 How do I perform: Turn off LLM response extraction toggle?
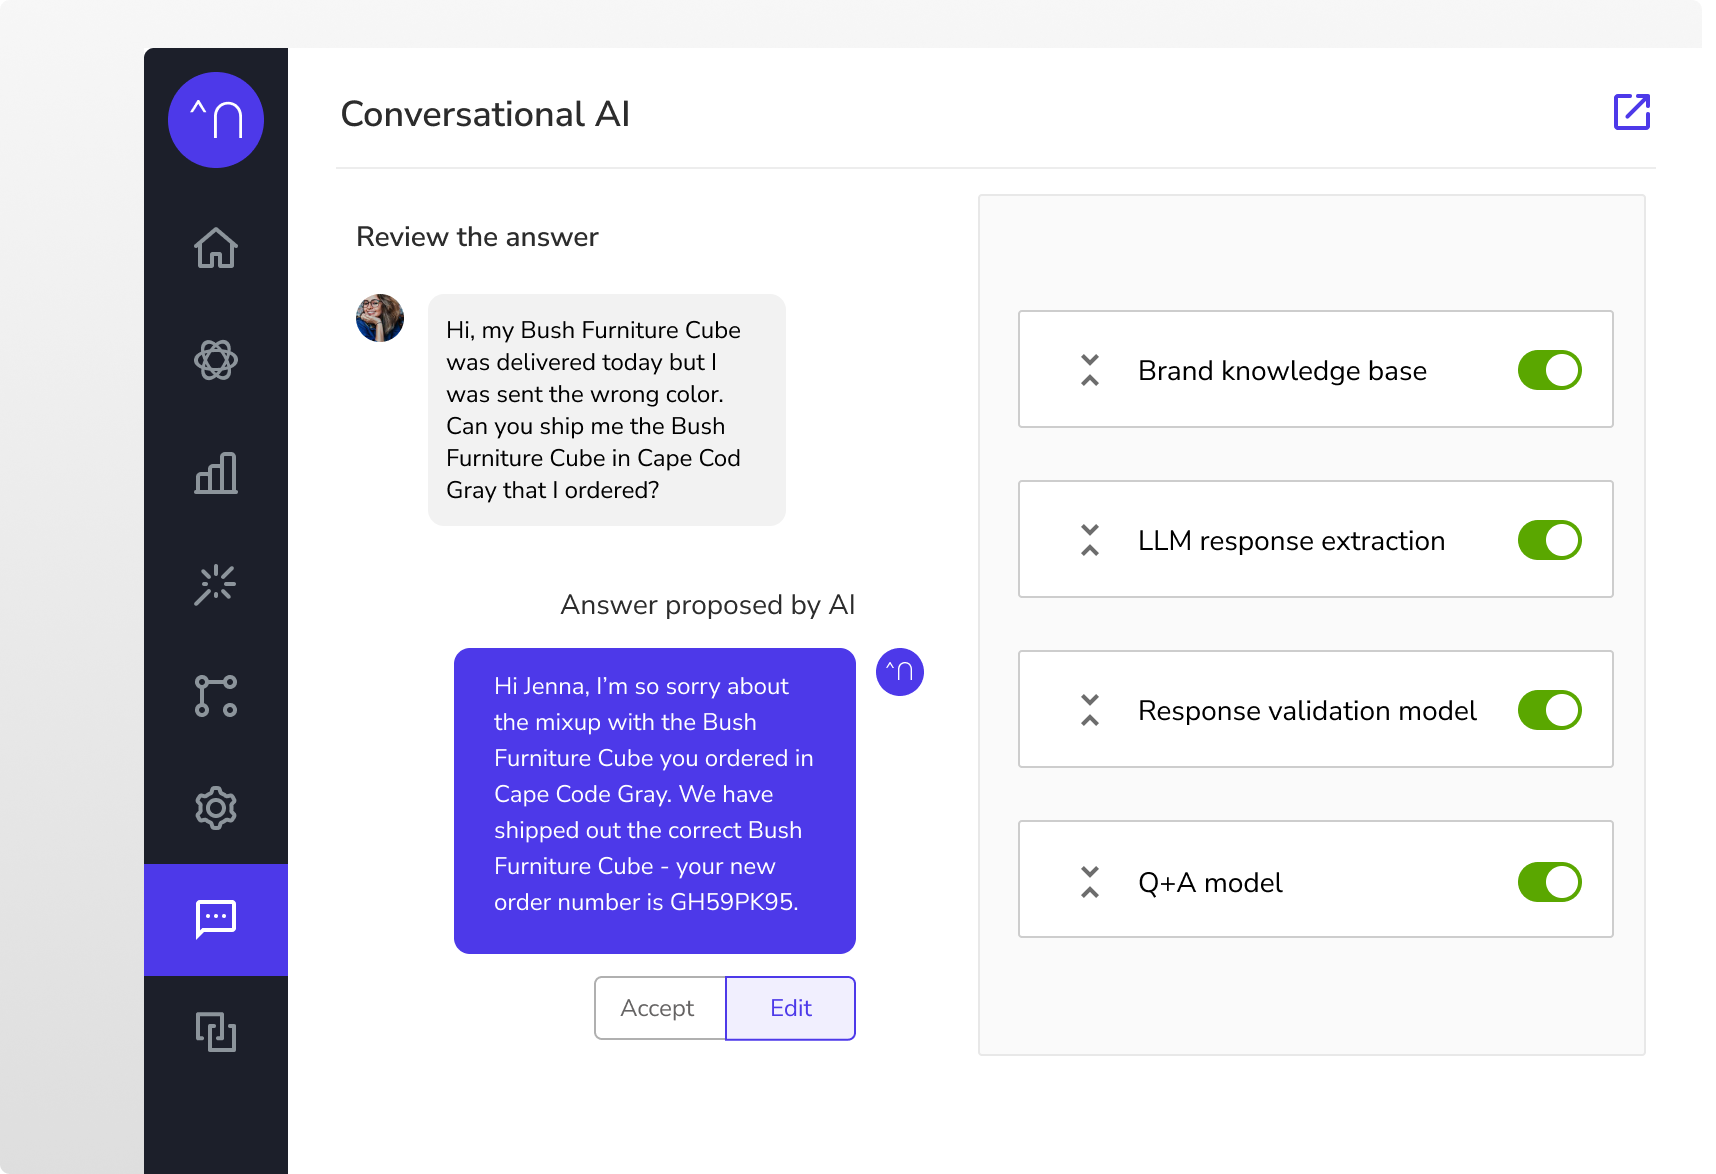pos(1550,540)
